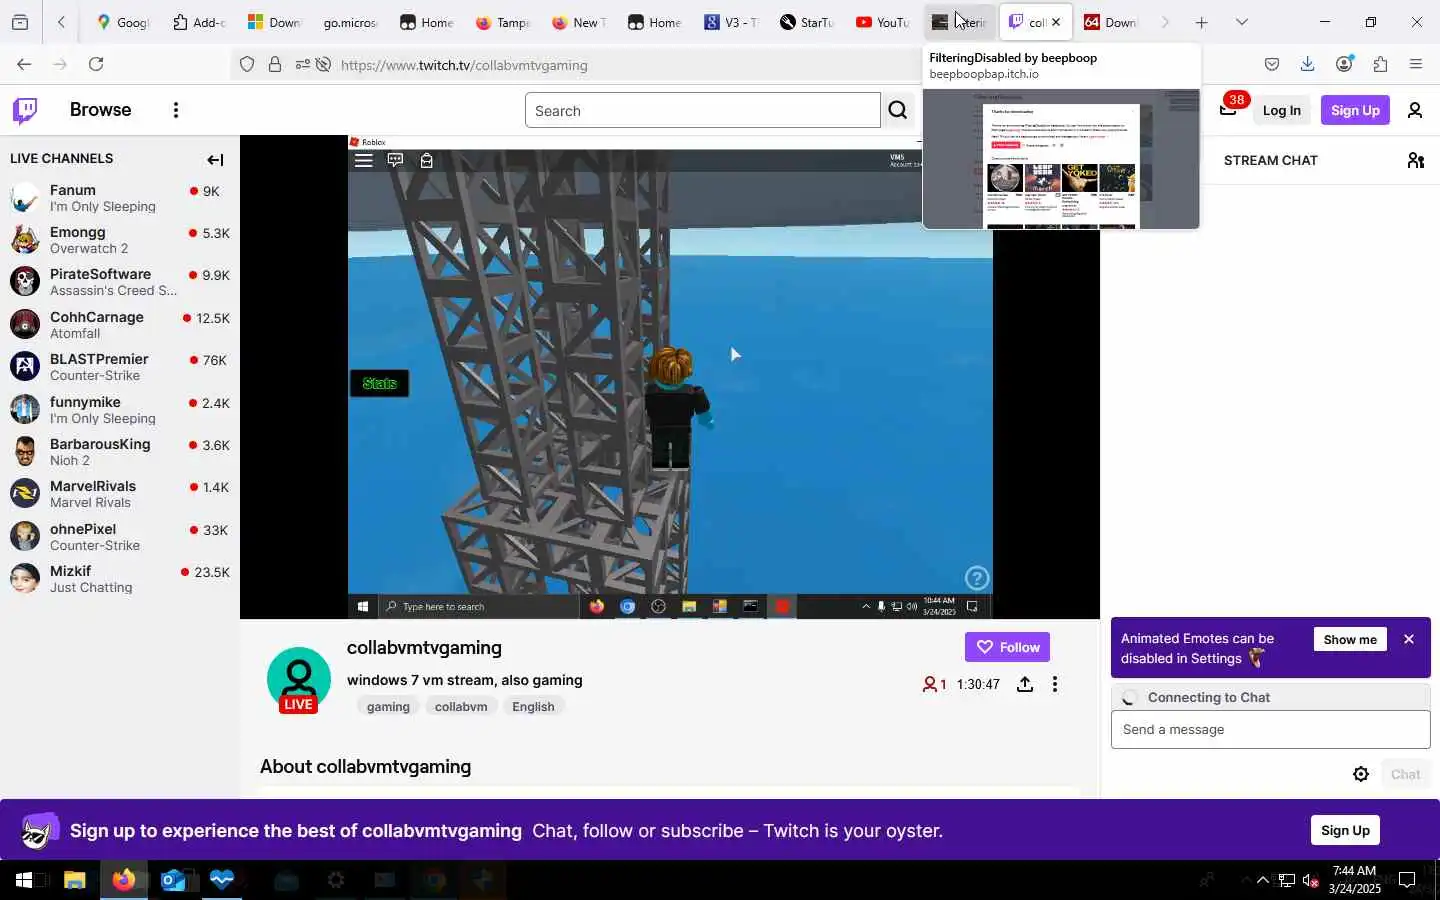1440x900 pixels.
Task: Open ohnePixel channel in sidebar
Action: [x=120, y=537]
